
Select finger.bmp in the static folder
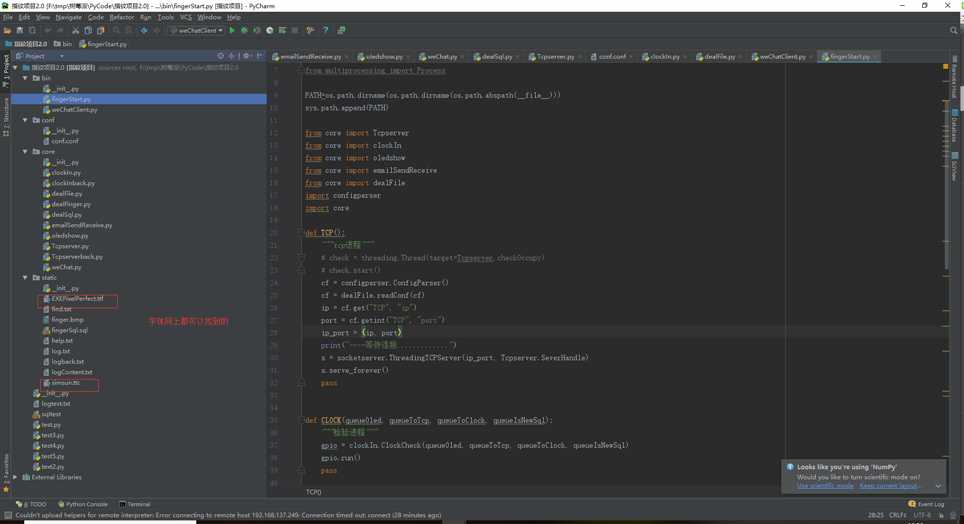(x=67, y=320)
